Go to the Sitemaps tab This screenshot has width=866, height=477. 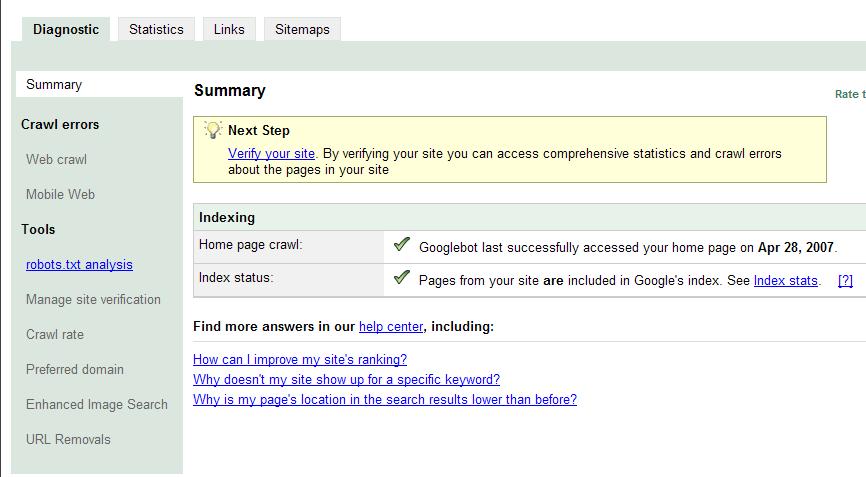tap(302, 29)
